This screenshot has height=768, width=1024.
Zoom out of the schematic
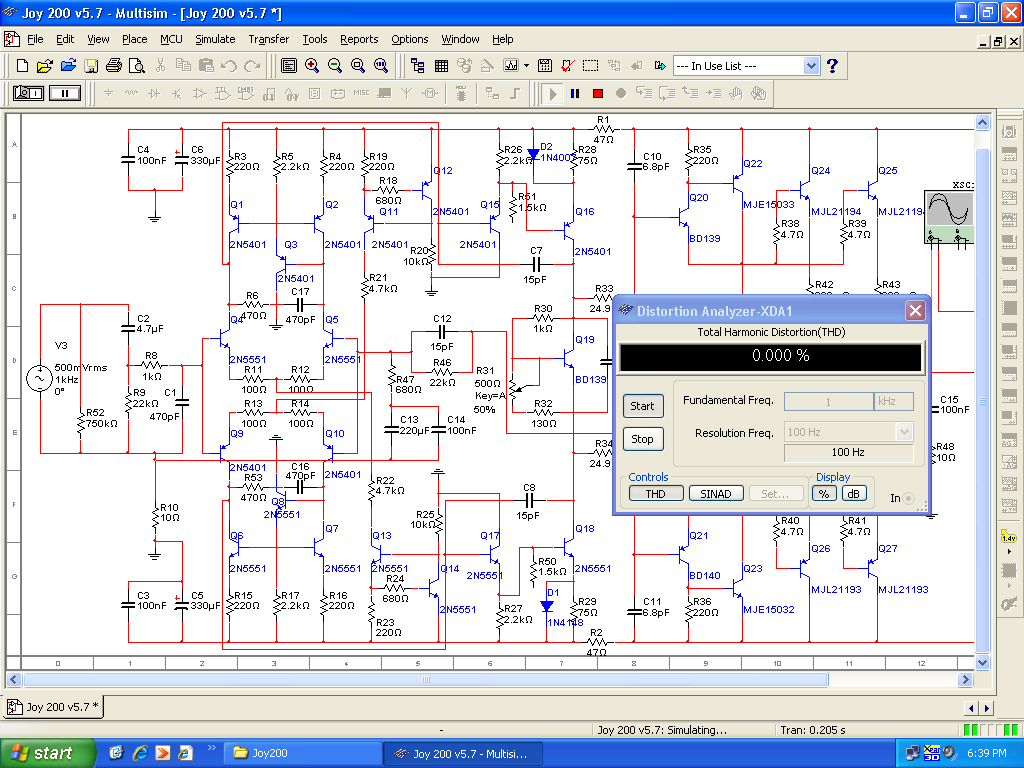[334, 66]
